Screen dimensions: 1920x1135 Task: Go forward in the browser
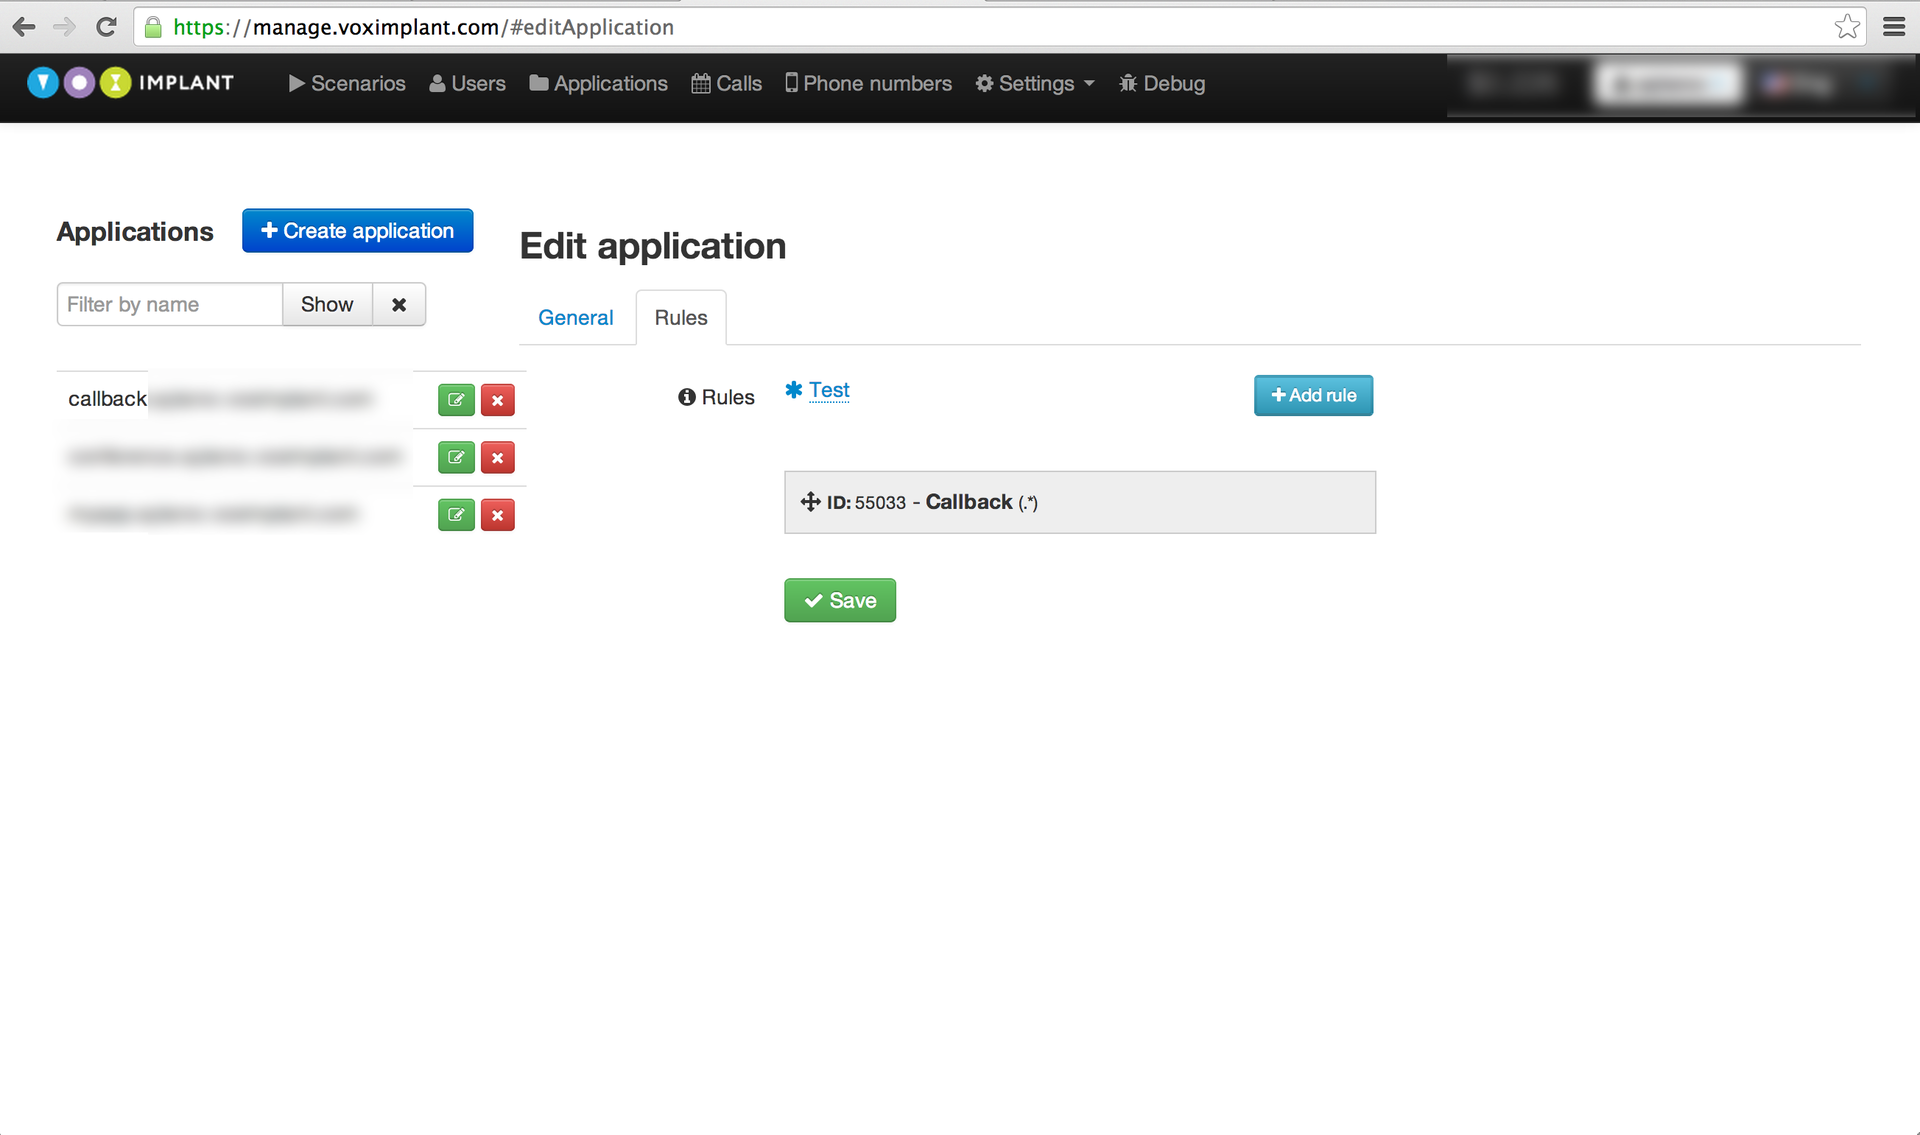tap(64, 27)
